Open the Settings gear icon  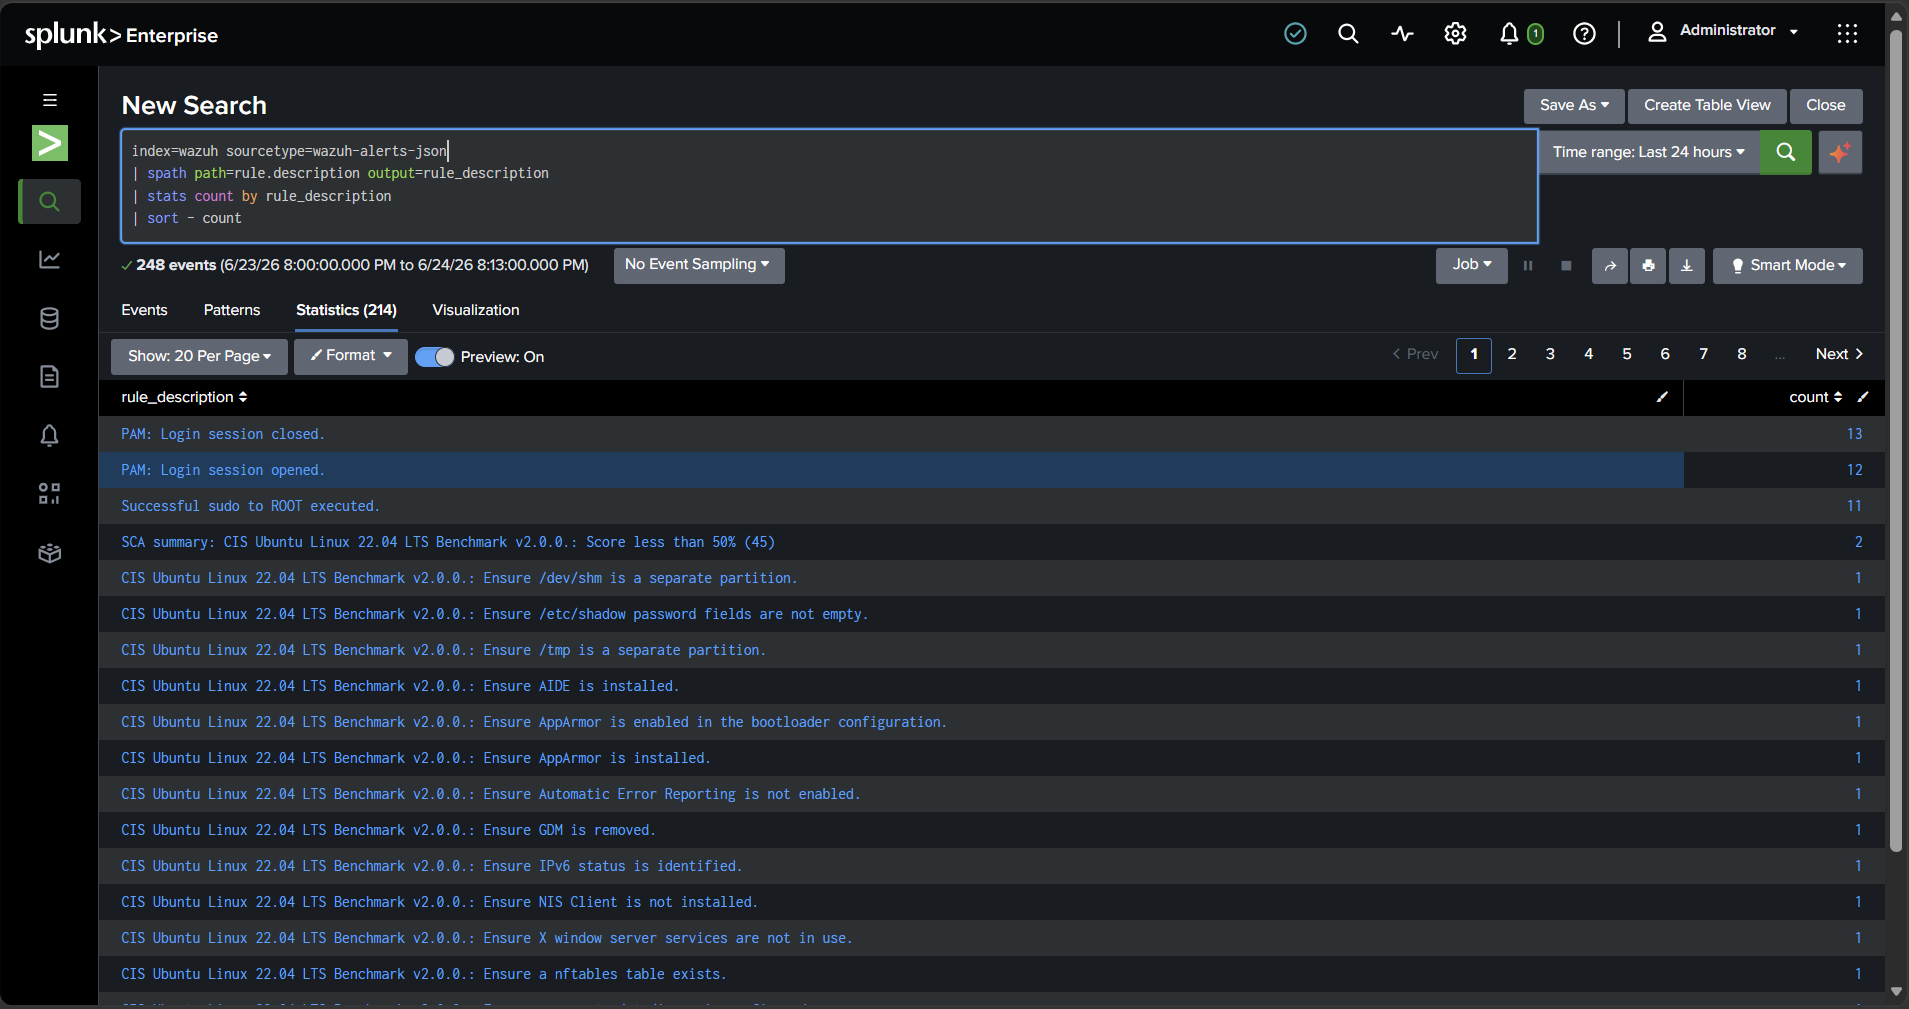(1455, 34)
